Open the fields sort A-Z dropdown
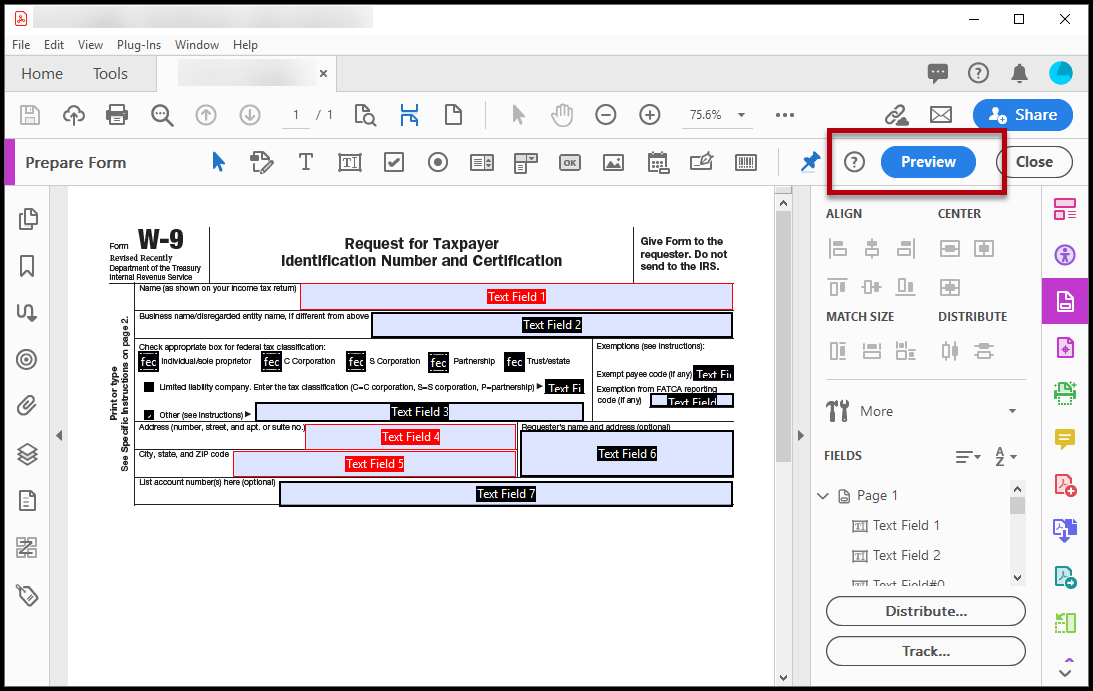 coord(1006,457)
